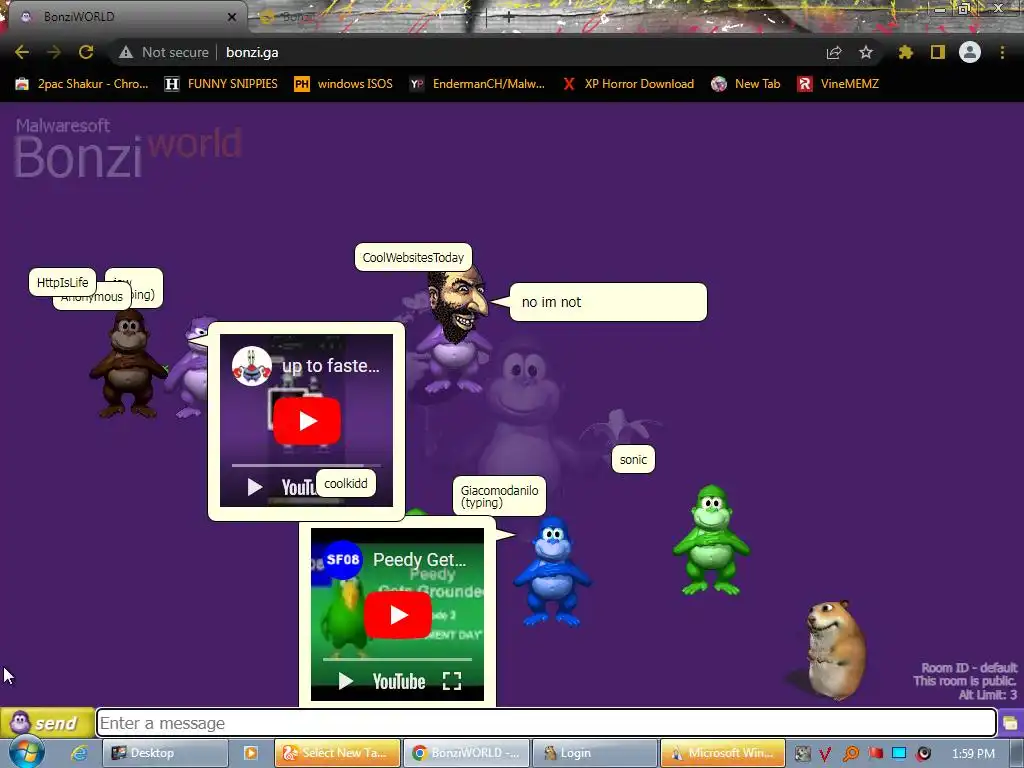
Task: Click the SF08 channel avatar
Action: (343, 560)
